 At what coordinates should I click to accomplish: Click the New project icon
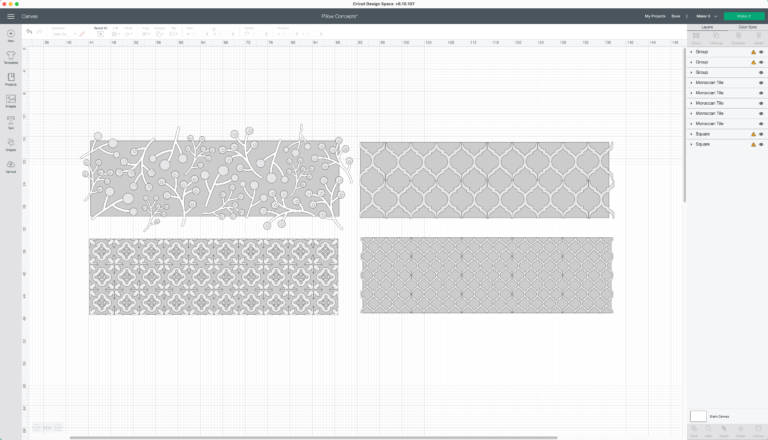click(11, 35)
